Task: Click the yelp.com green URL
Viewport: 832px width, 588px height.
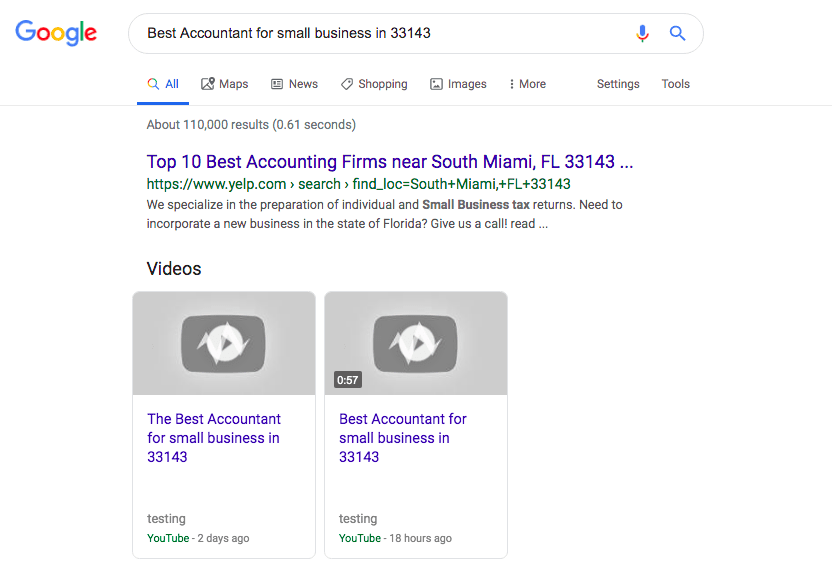Action: (358, 184)
